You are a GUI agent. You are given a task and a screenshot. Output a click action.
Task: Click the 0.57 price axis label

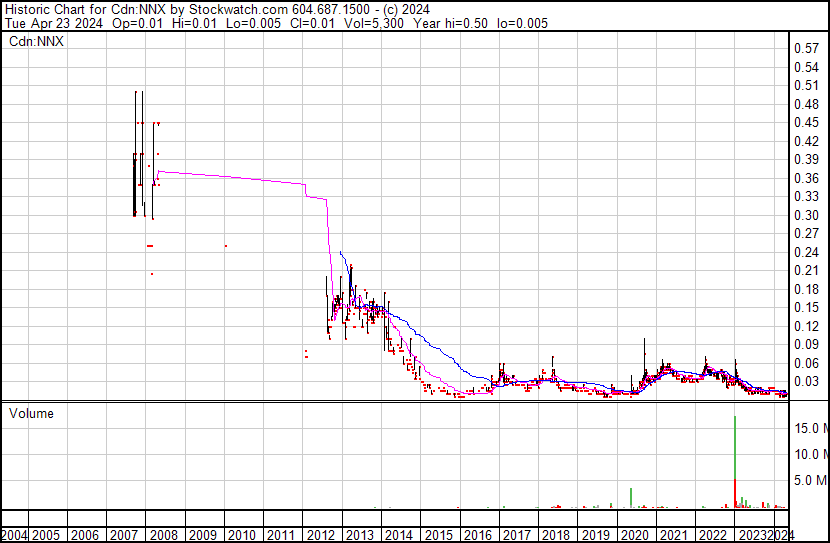coord(806,48)
